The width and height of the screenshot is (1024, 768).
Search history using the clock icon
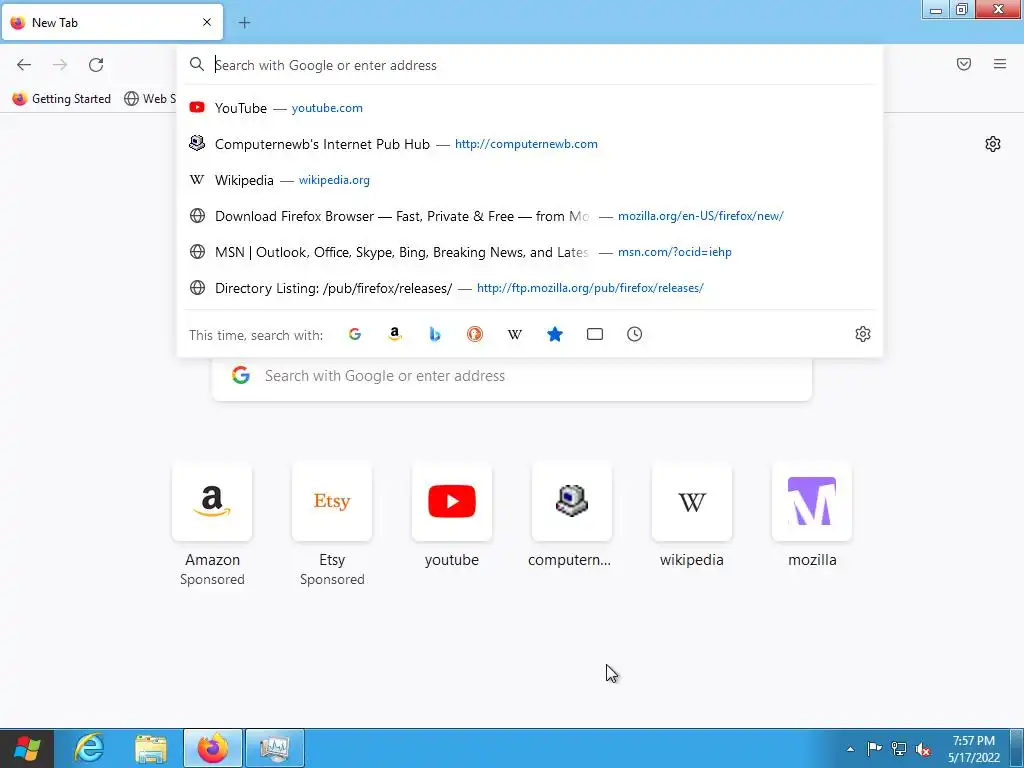[635, 334]
